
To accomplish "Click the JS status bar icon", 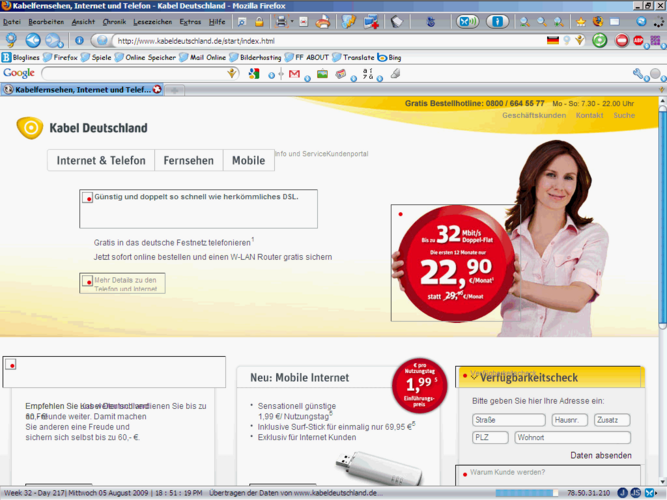I will (x=636, y=493).
